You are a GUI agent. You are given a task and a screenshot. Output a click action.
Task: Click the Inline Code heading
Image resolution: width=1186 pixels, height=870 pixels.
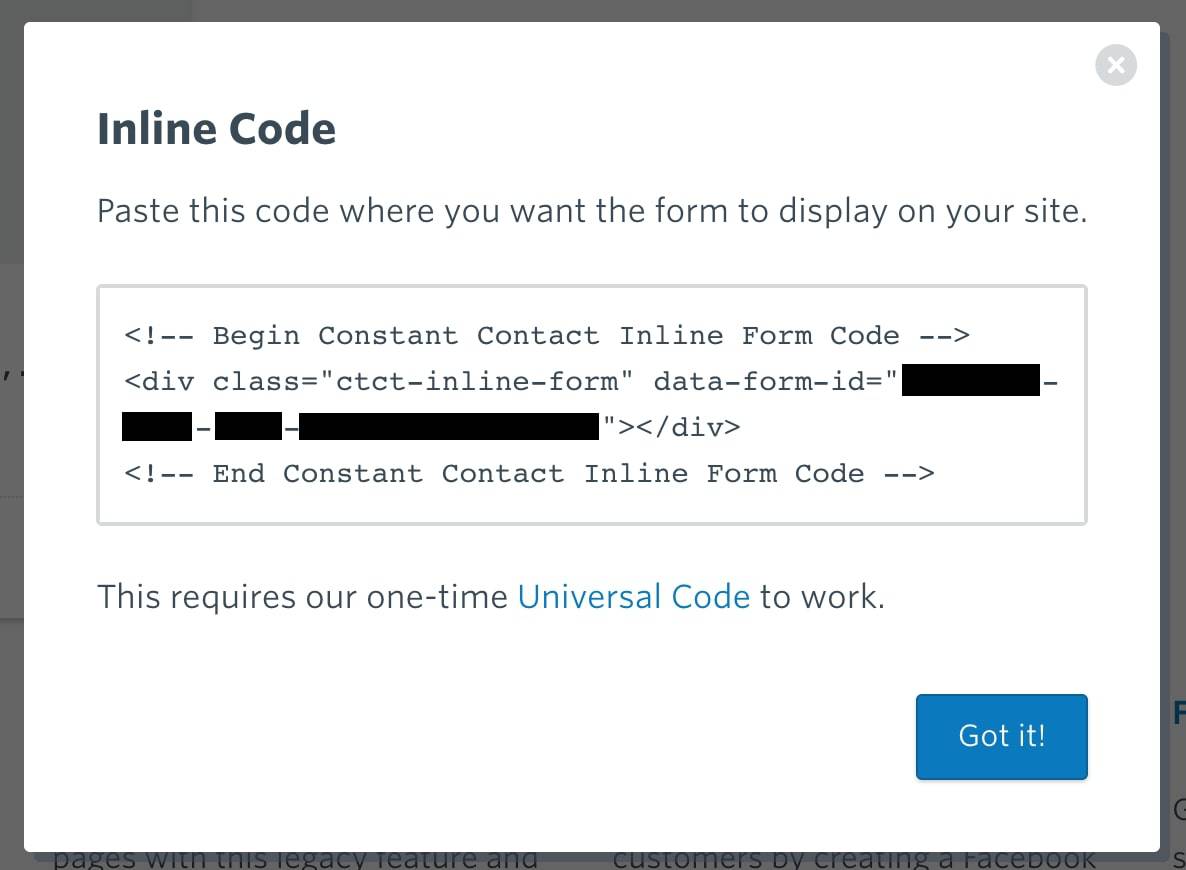(x=216, y=128)
